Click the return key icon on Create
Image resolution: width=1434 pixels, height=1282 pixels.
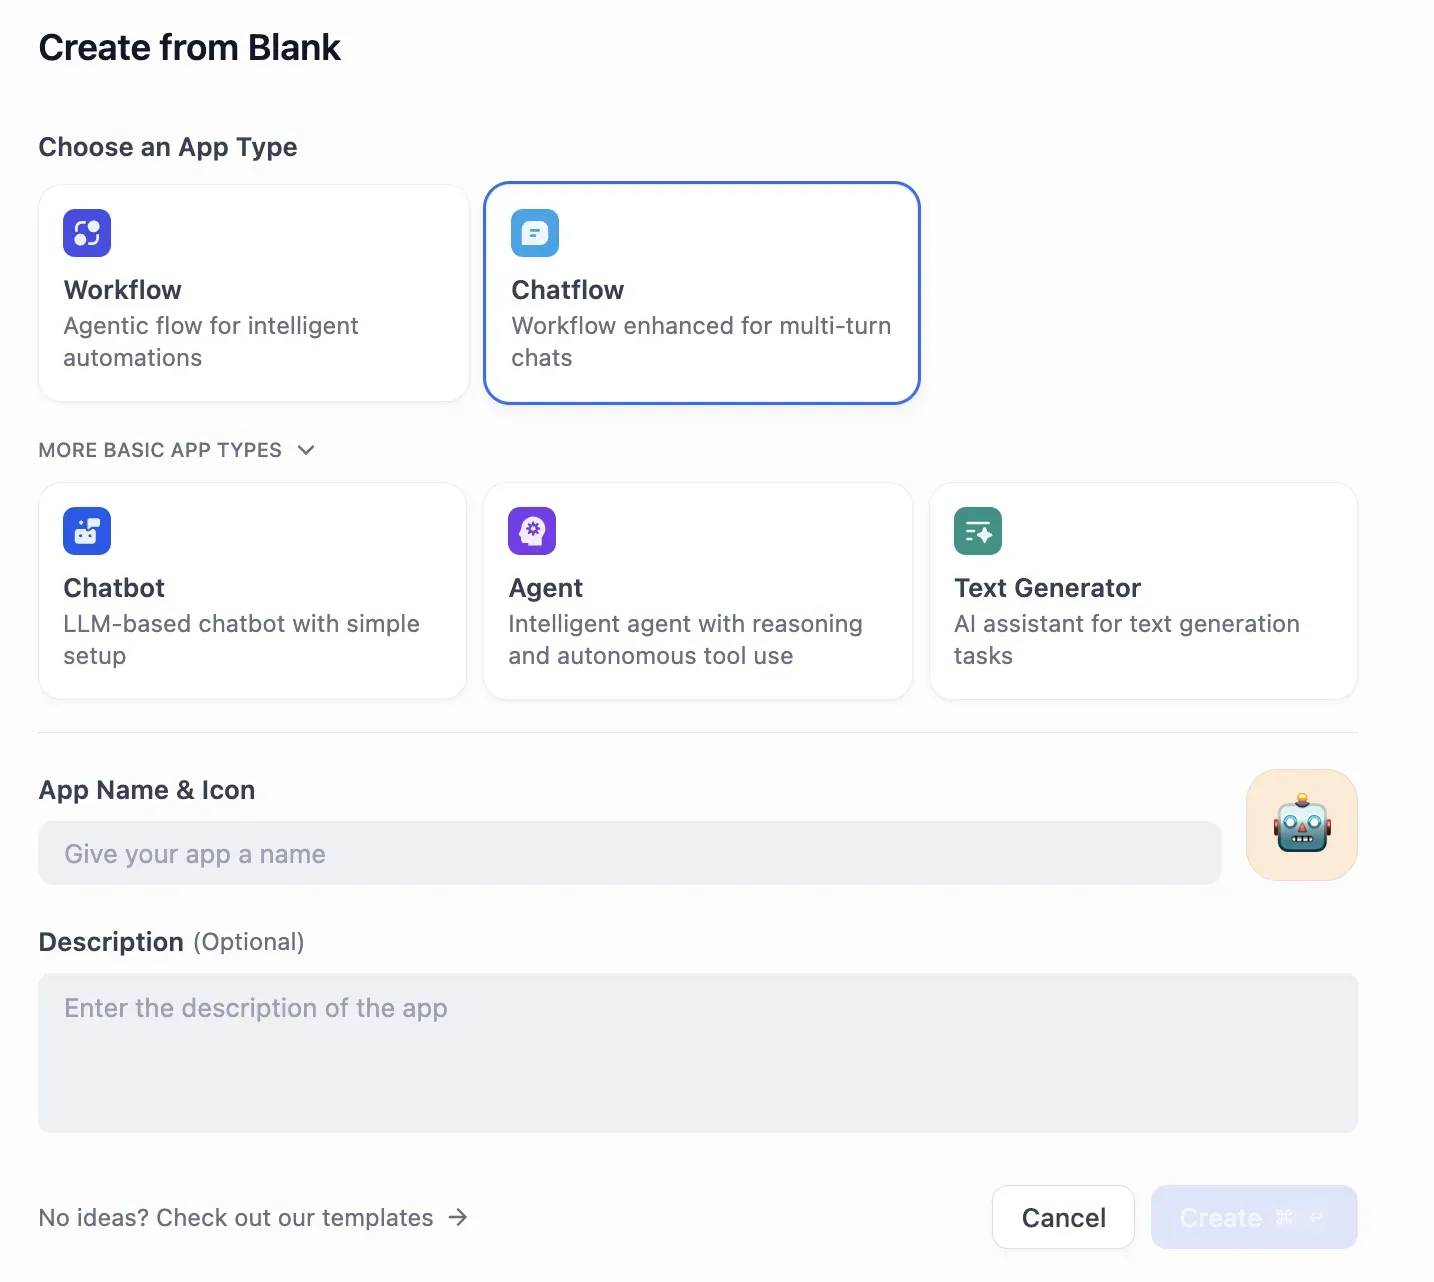pyautogui.click(x=1317, y=1217)
